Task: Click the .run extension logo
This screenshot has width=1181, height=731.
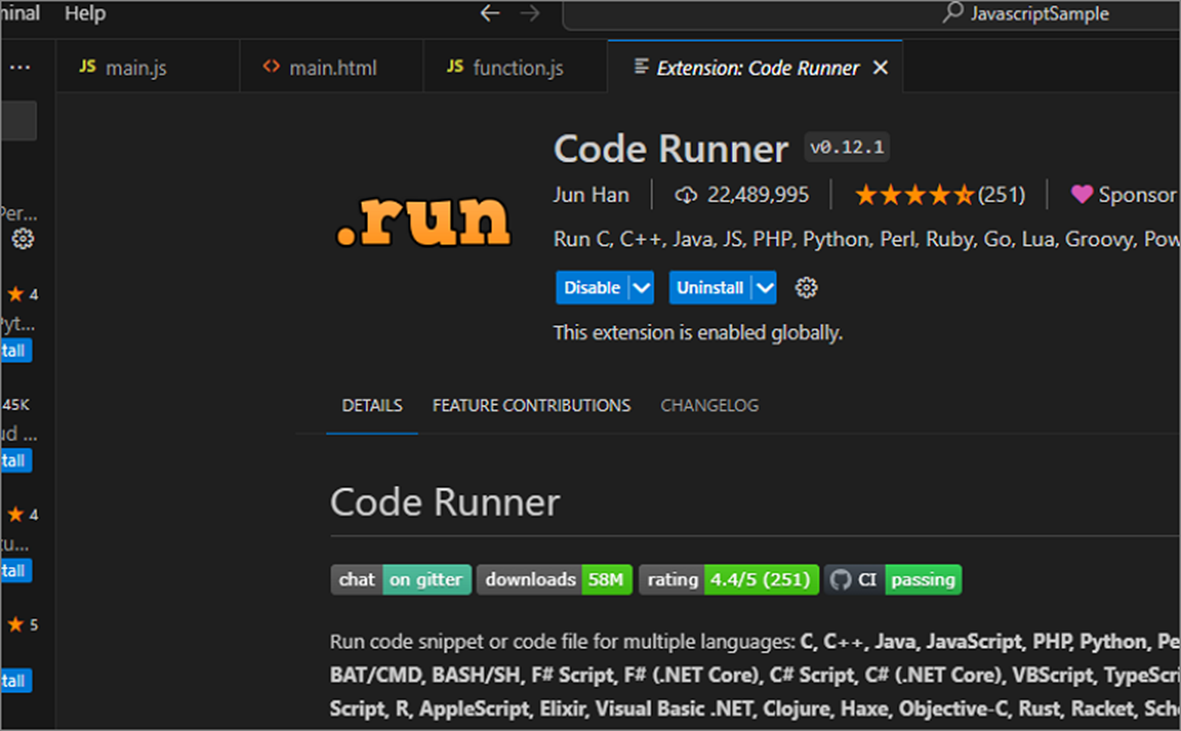Action: pyautogui.click(x=423, y=221)
